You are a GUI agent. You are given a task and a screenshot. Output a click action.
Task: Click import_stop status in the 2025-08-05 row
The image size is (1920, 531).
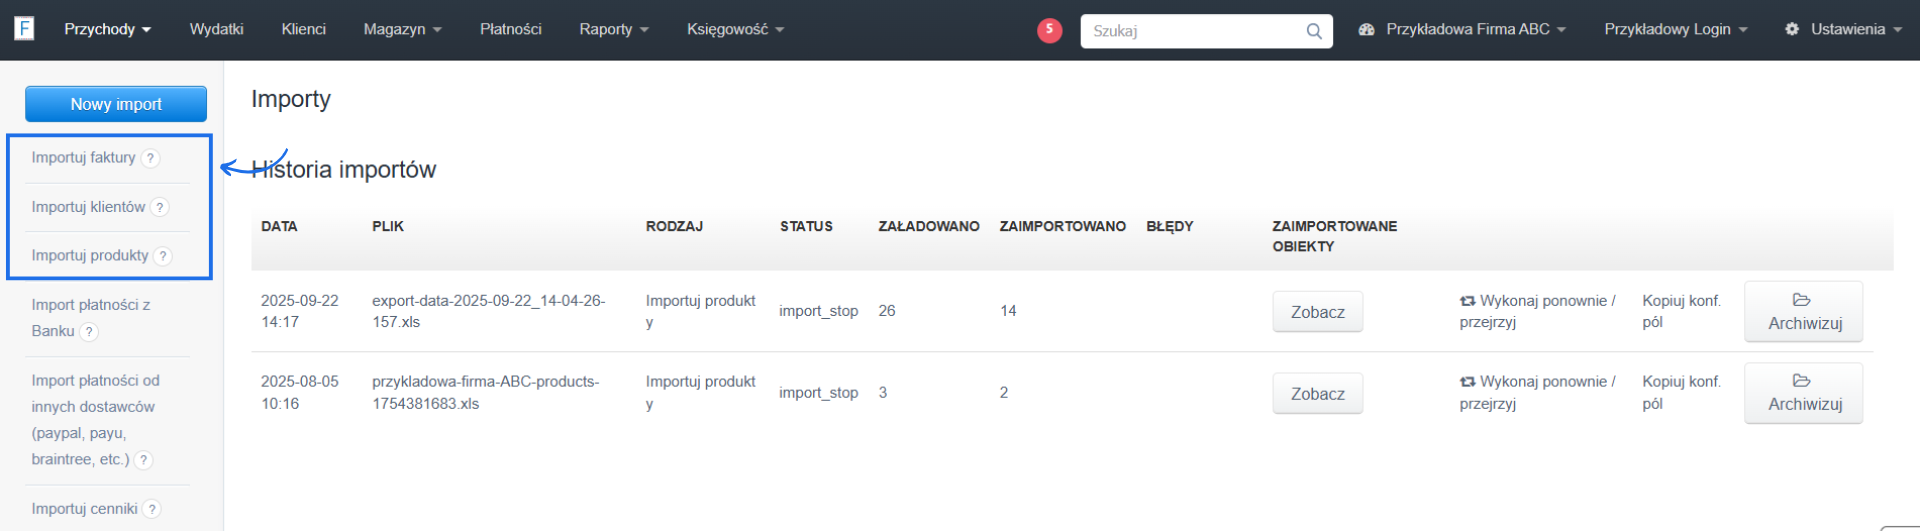819,393
